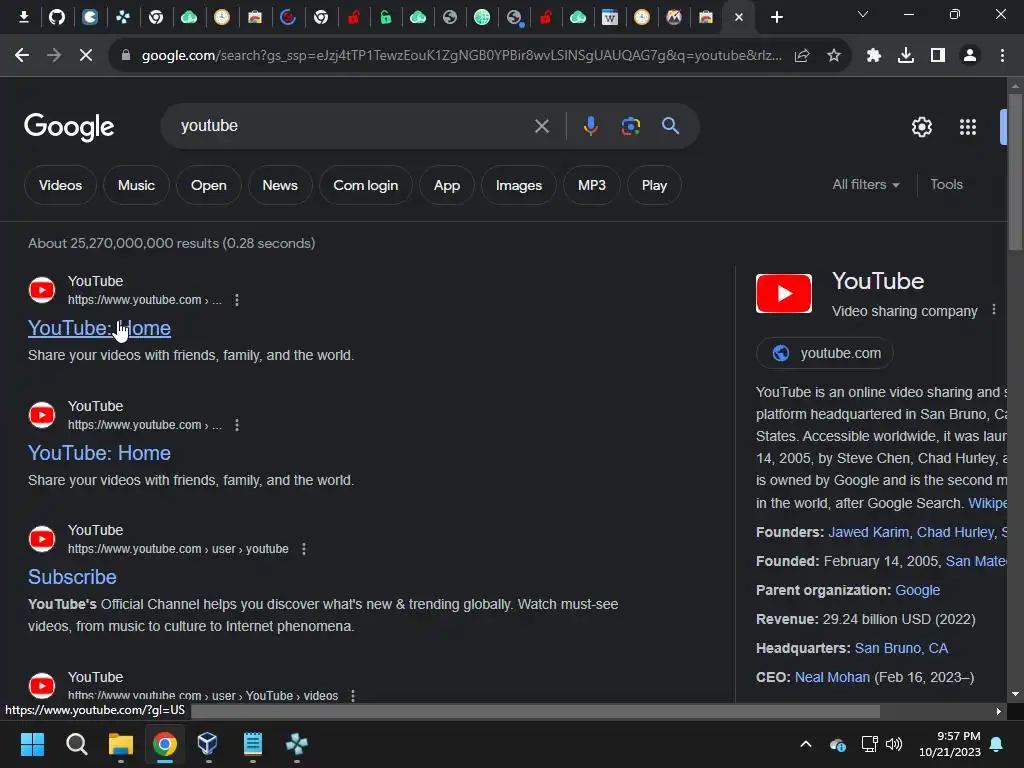Image resolution: width=1024 pixels, height=768 pixels.
Task: Switch to the Word document tab
Action: coord(609,17)
